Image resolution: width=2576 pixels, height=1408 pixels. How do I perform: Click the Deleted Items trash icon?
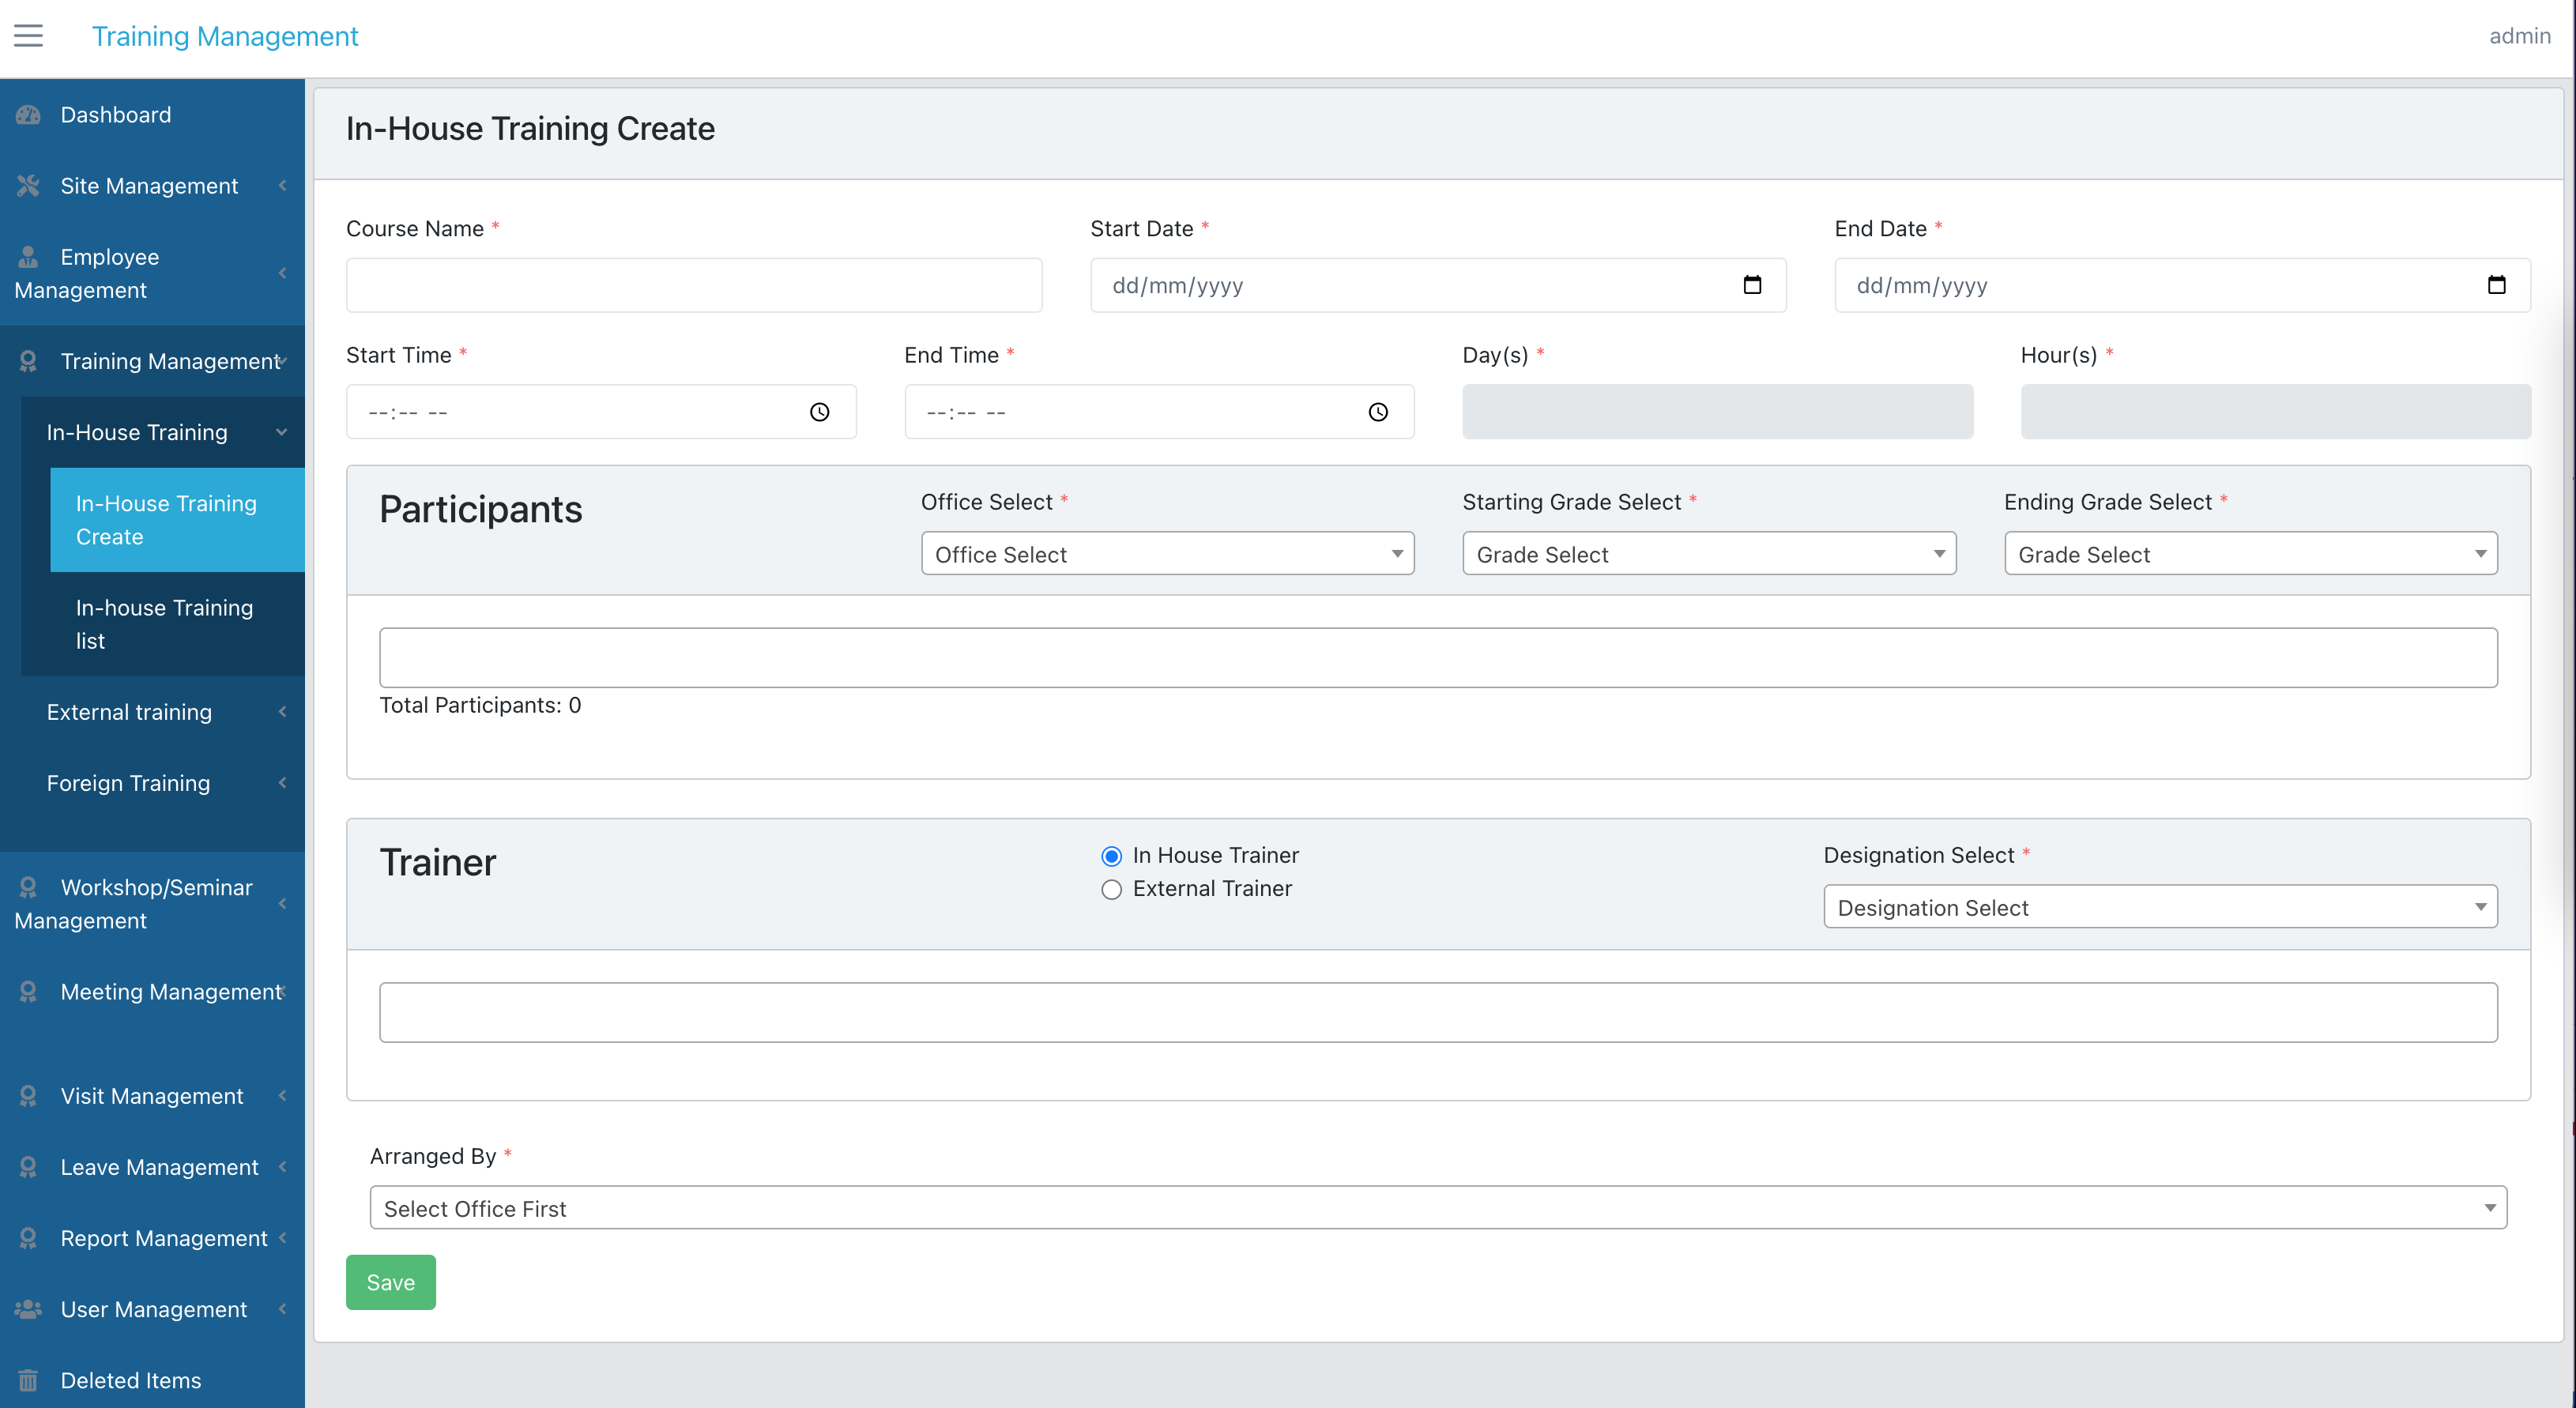(28, 1380)
